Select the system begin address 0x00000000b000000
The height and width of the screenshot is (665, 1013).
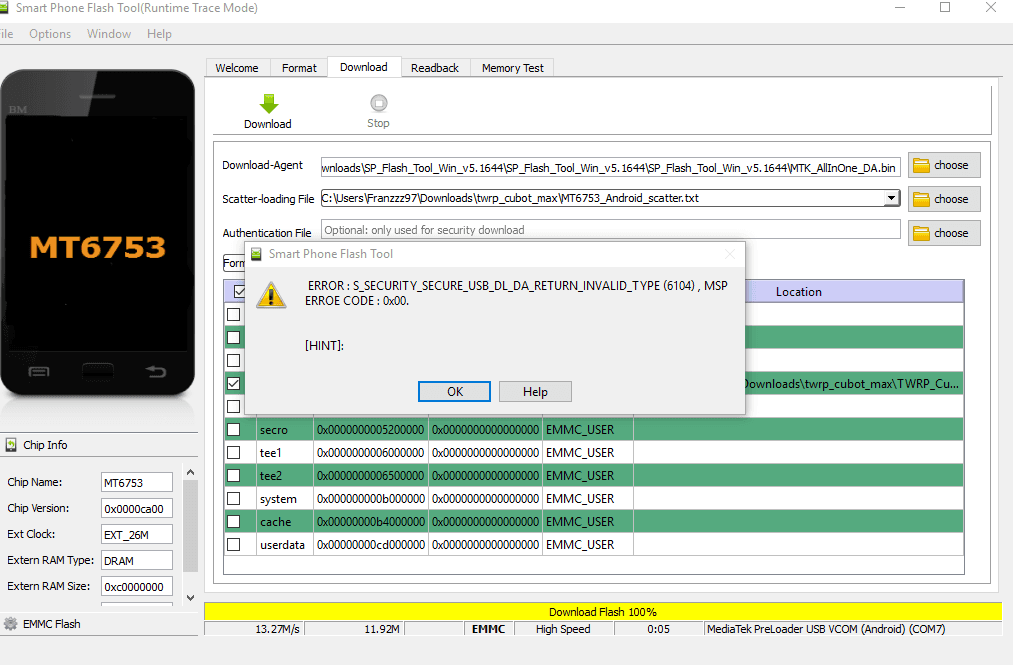(371, 499)
